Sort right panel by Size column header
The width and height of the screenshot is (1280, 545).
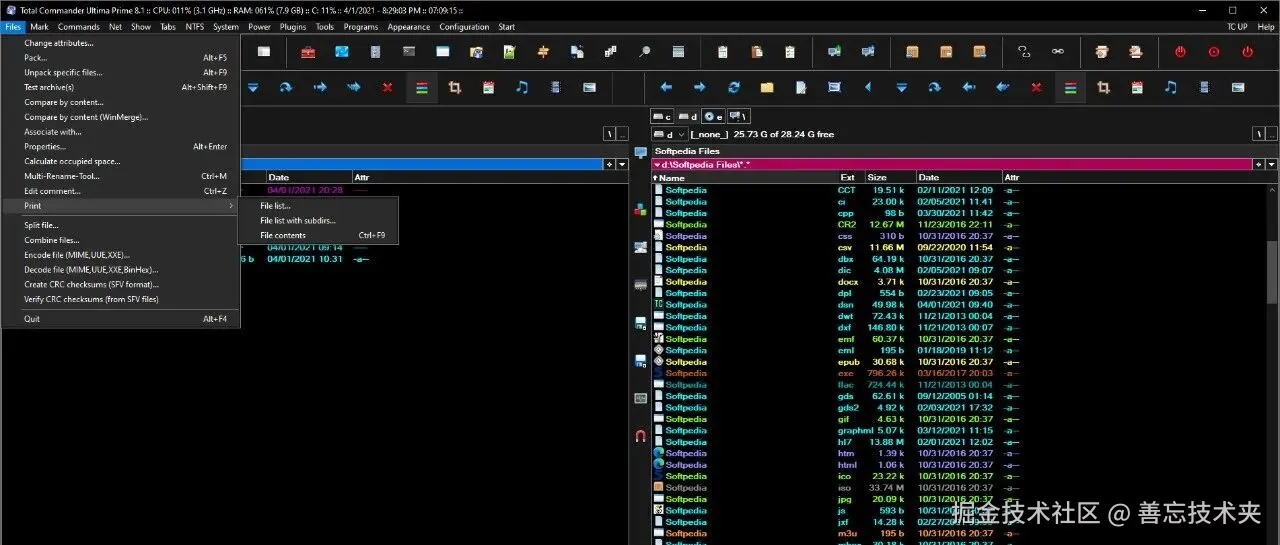point(890,177)
